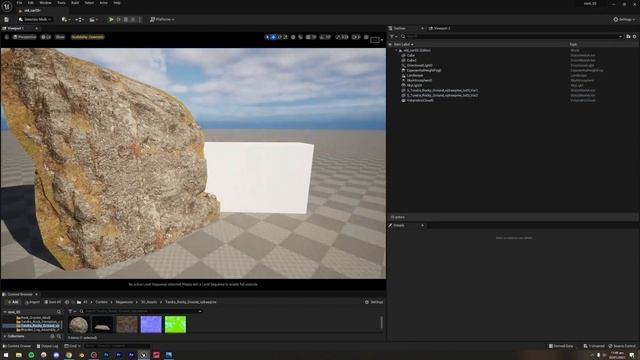The image size is (640, 360).
Task: Select the Cube2 actor in Outliner
Action: (x=411, y=60)
